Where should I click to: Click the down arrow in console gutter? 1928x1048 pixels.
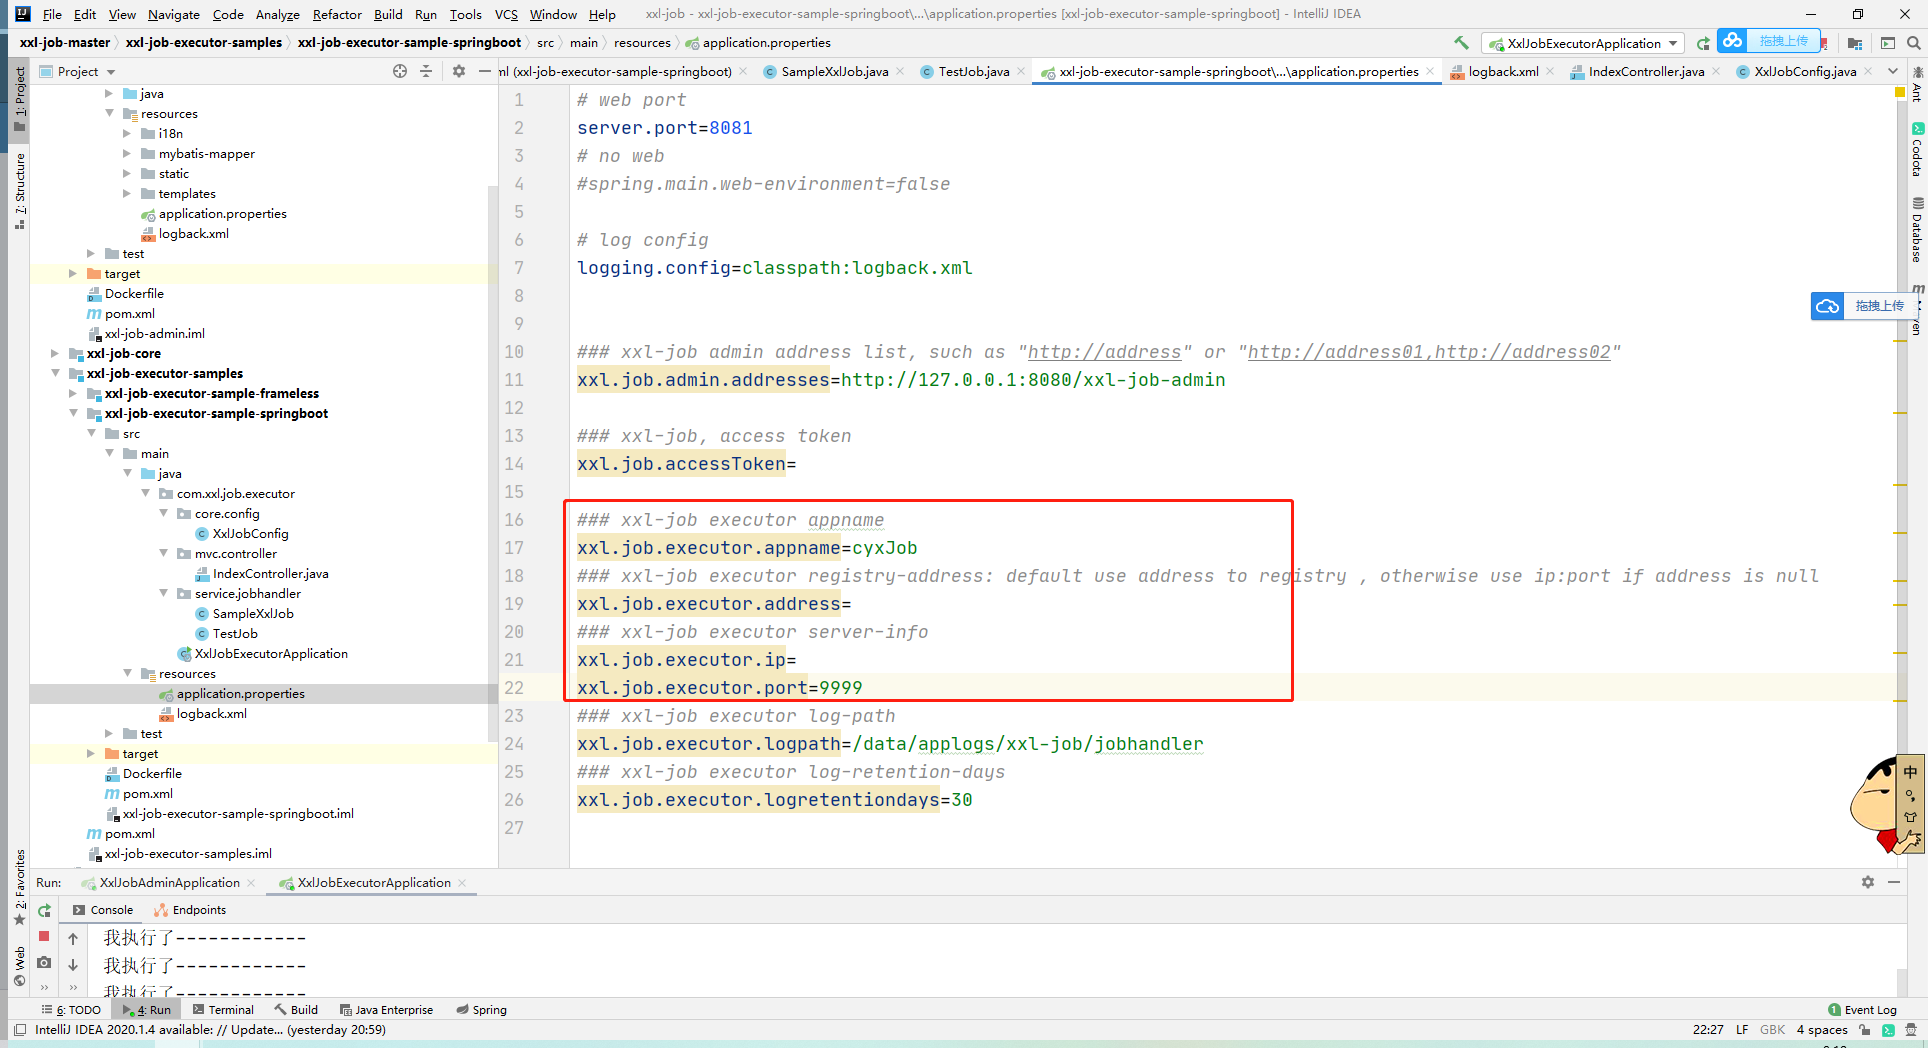[73, 965]
